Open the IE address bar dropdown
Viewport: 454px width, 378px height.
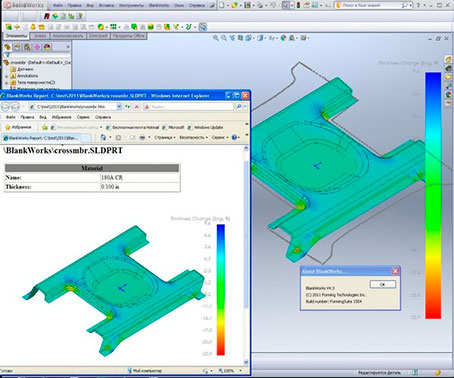tap(119, 107)
